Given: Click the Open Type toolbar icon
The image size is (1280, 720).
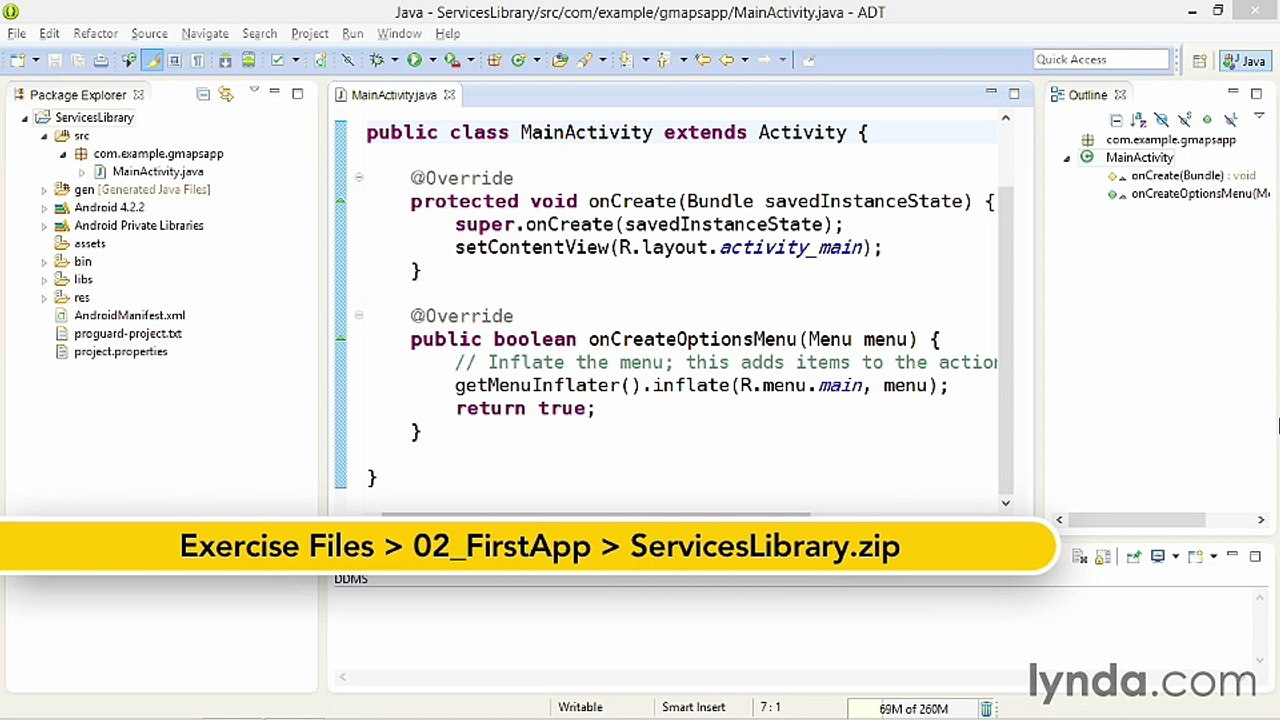Looking at the screenshot, I should [560, 60].
